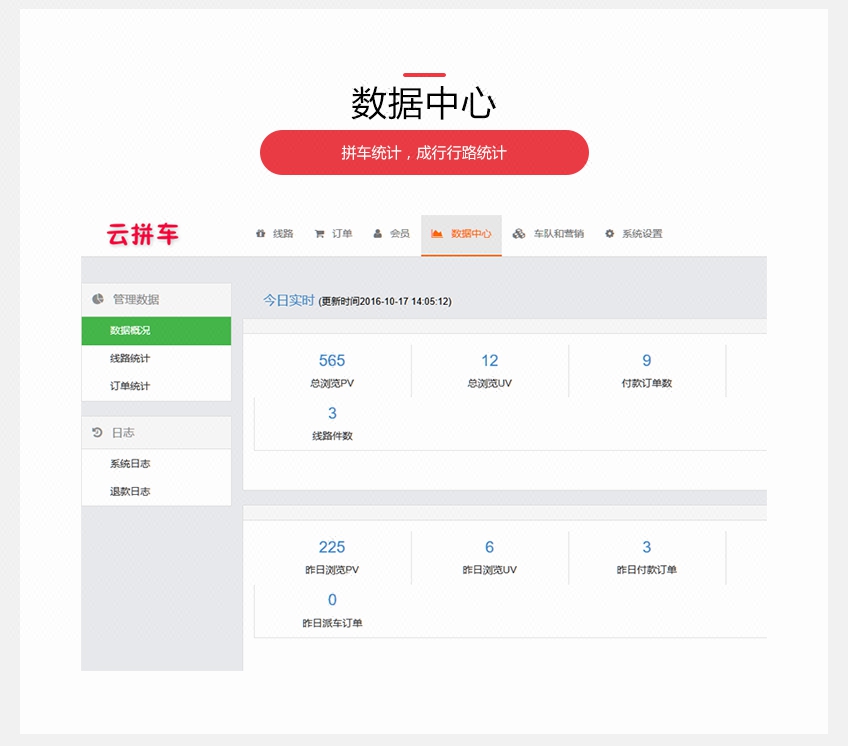The height and width of the screenshot is (746, 848).
Task: Select 数据概况 in the sidebar
Action: (156, 331)
